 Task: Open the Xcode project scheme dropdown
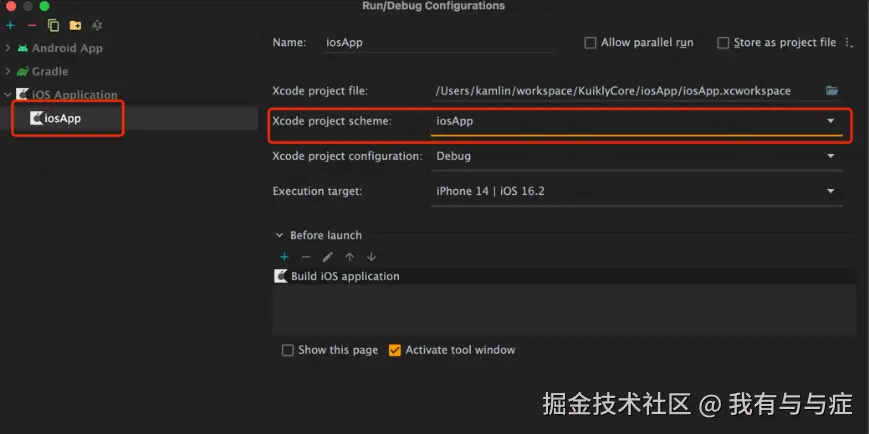[x=831, y=121]
